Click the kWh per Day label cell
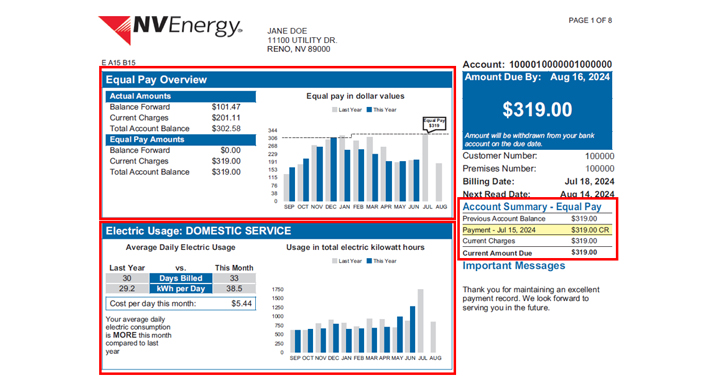 tap(181, 289)
